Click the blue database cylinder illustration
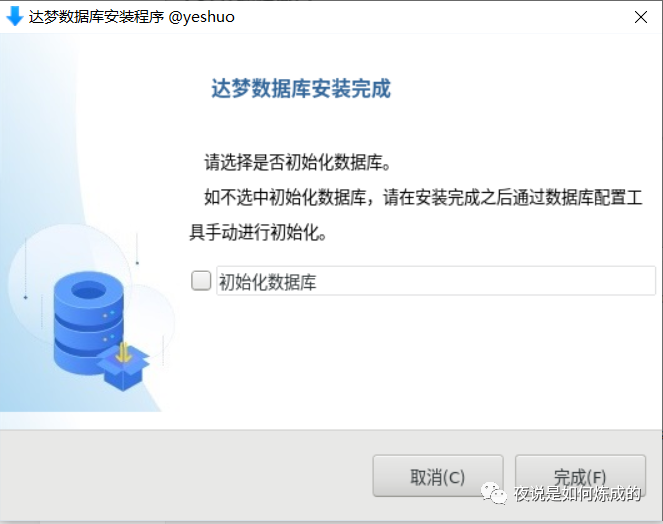 89,321
